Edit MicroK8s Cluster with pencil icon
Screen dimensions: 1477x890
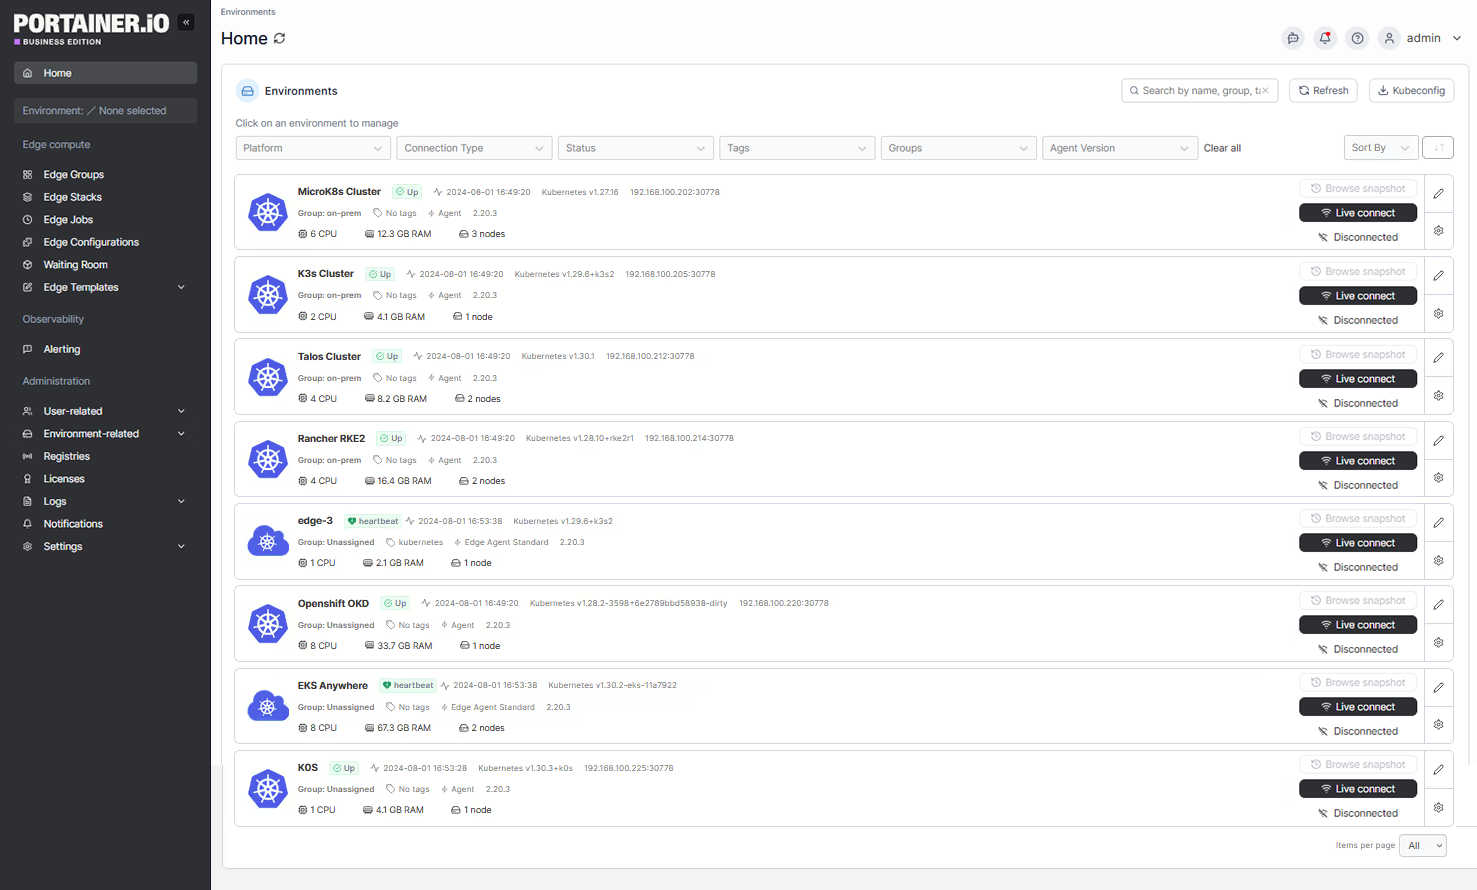click(1438, 193)
